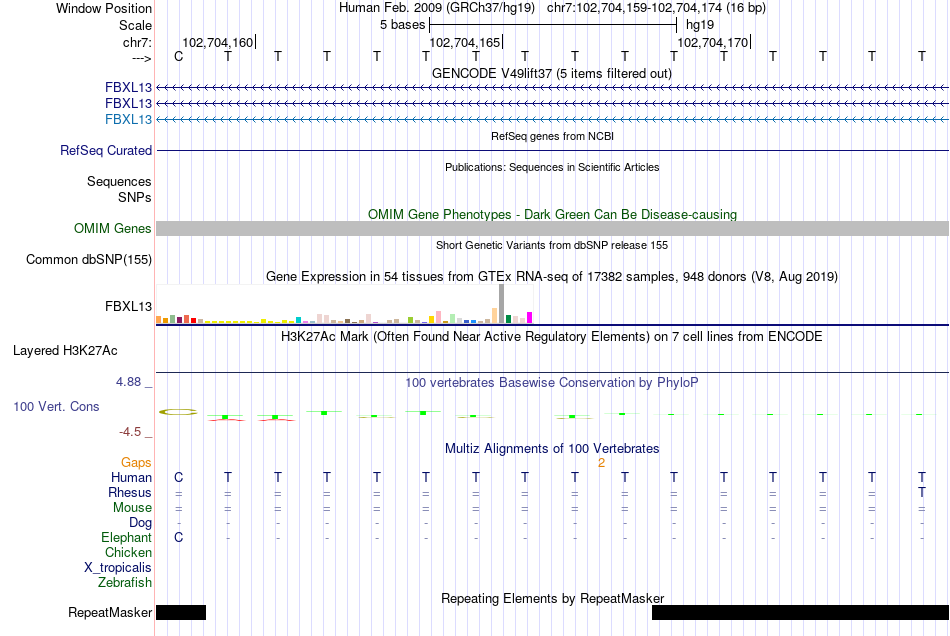Click the OMIM Genes track label
This screenshot has height=636, width=950.
(112, 228)
